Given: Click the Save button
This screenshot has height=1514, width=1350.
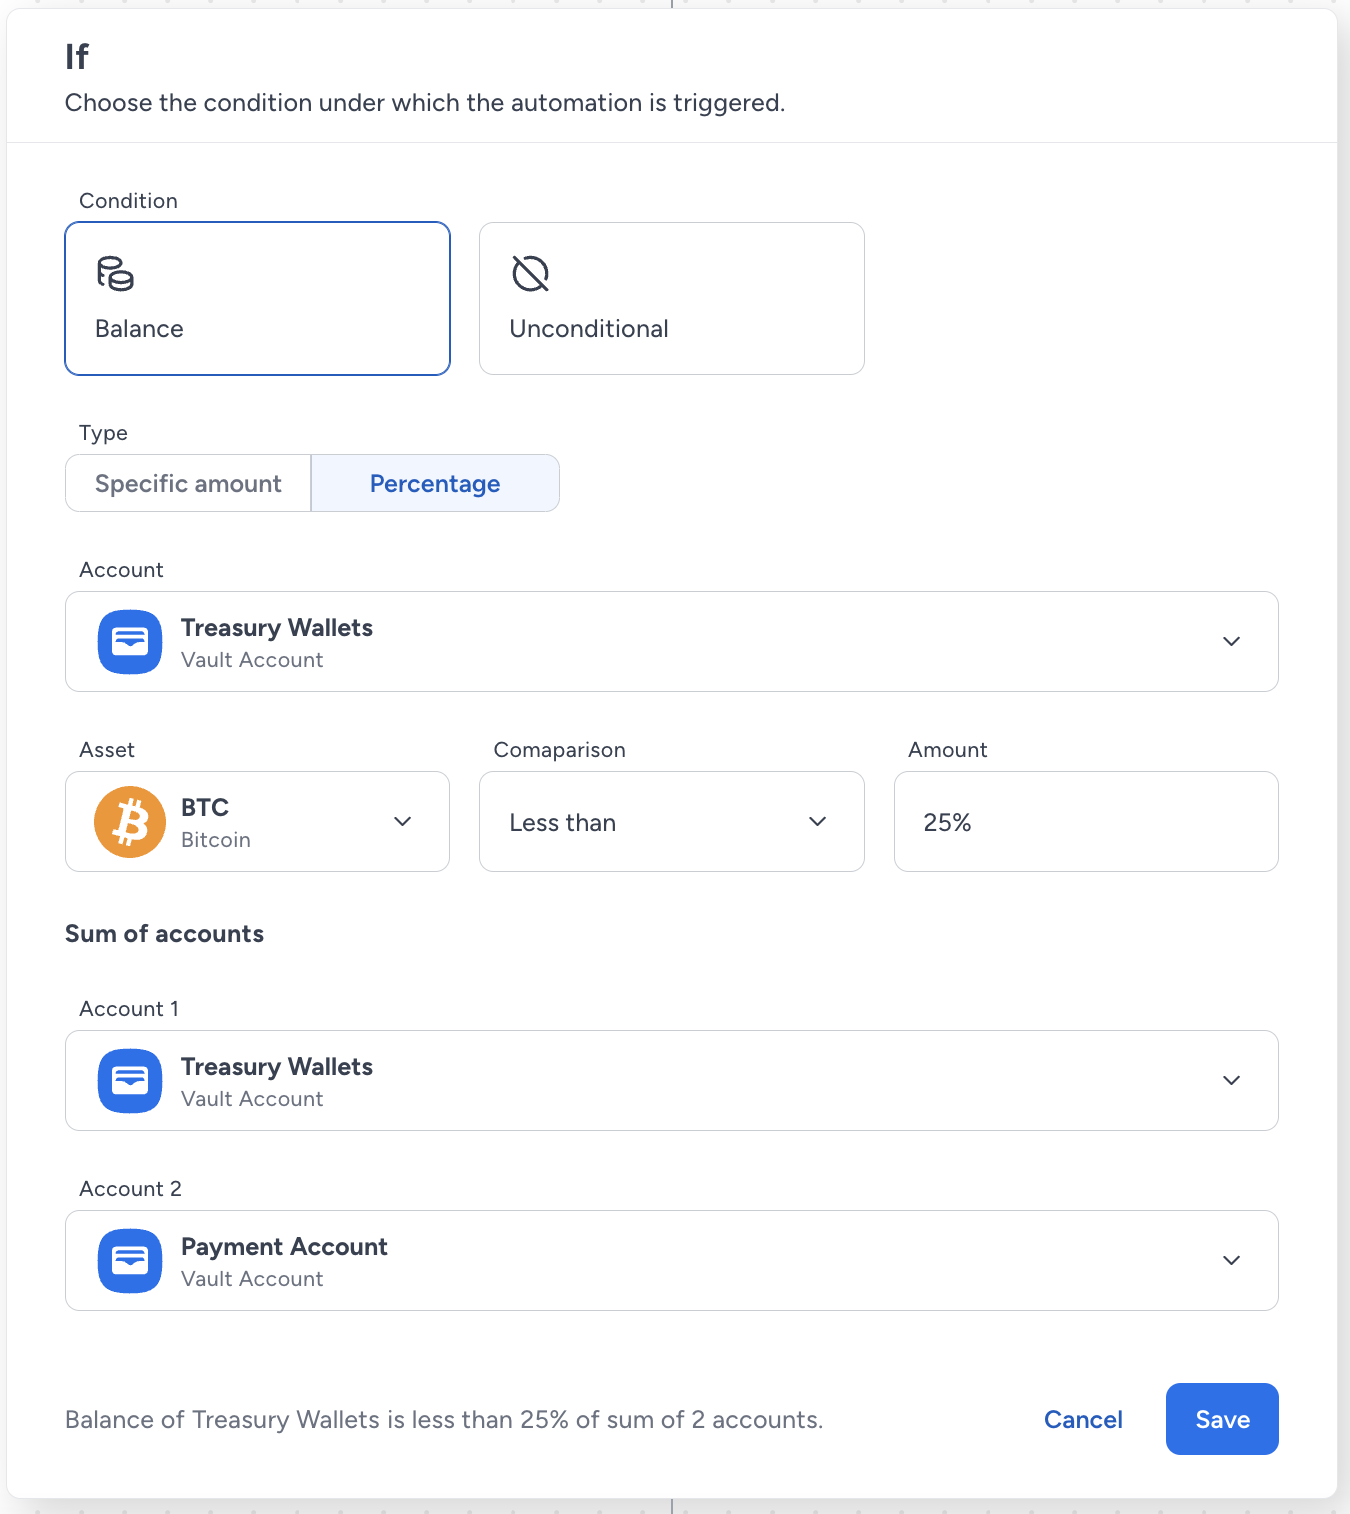Looking at the screenshot, I should (x=1222, y=1419).
